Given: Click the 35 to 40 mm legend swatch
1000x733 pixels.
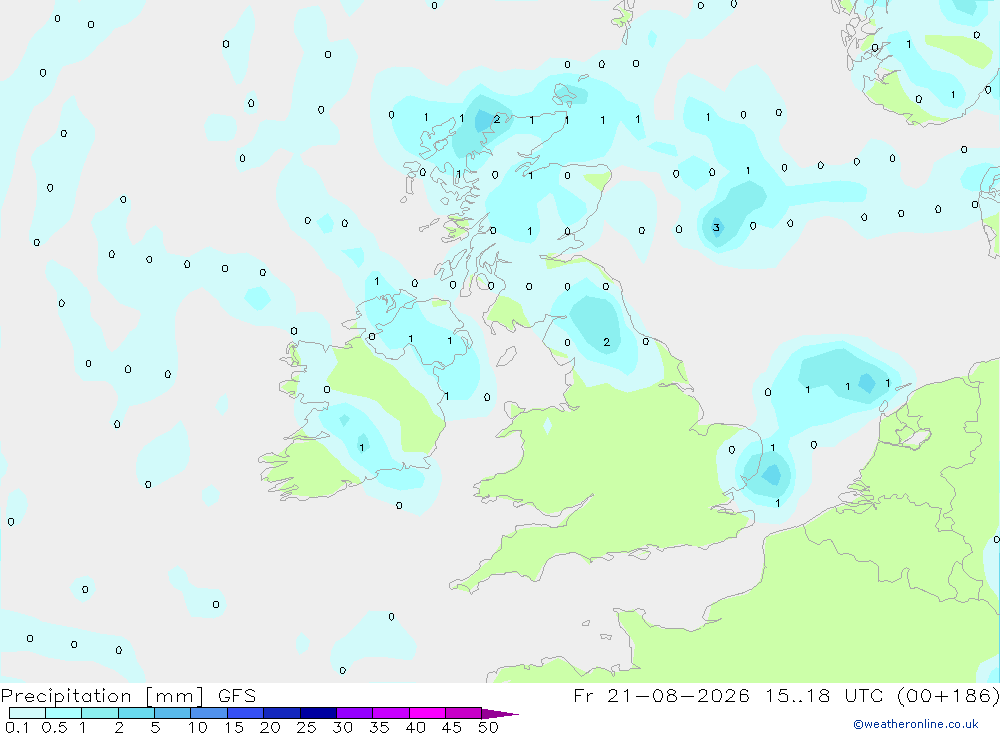Looking at the screenshot, I should [x=391, y=713].
